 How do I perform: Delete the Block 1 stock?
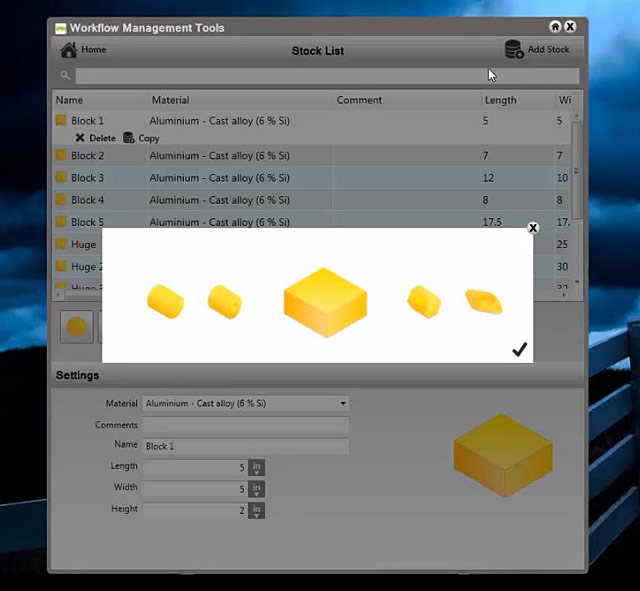pyautogui.click(x=96, y=138)
